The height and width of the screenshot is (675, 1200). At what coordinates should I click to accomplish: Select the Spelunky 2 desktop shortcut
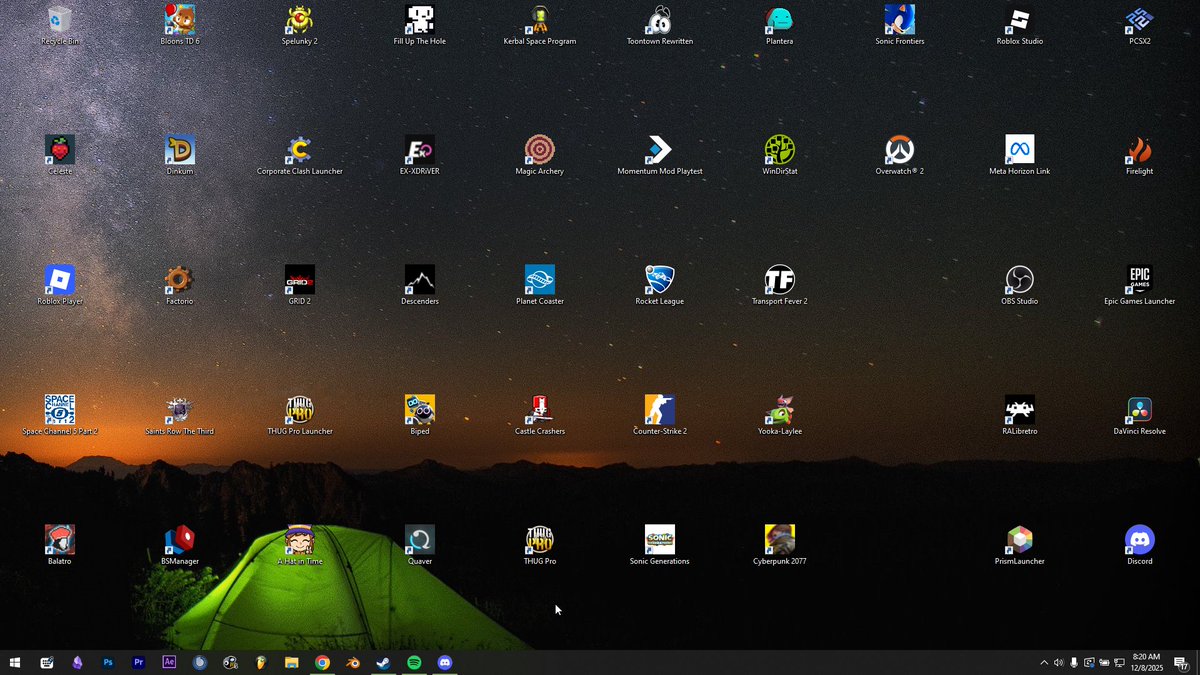pyautogui.click(x=300, y=25)
